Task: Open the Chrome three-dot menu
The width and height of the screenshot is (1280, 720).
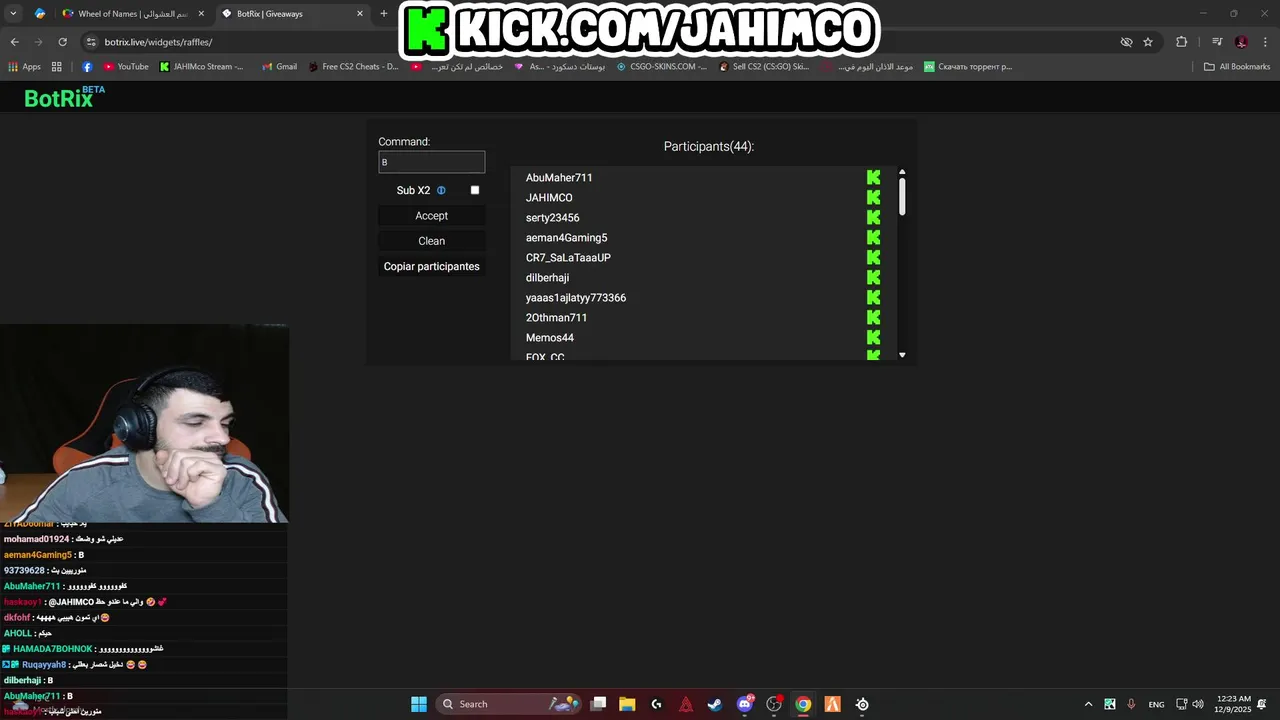Action: pyautogui.click(x=1266, y=42)
